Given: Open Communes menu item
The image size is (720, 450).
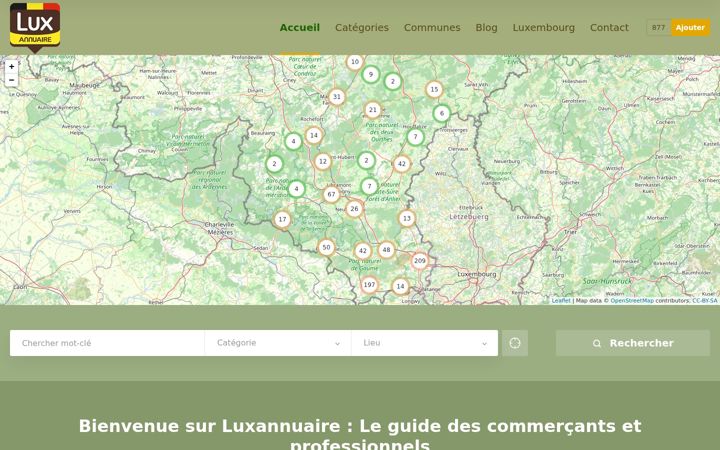Looking at the screenshot, I should coord(432,28).
